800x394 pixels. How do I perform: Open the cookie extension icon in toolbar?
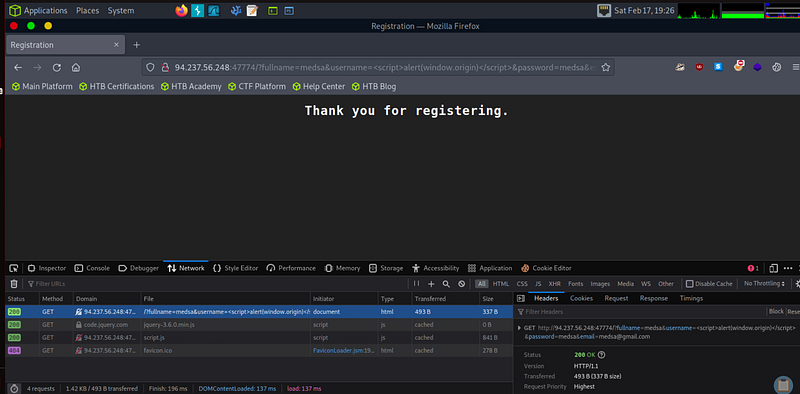pos(776,67)
